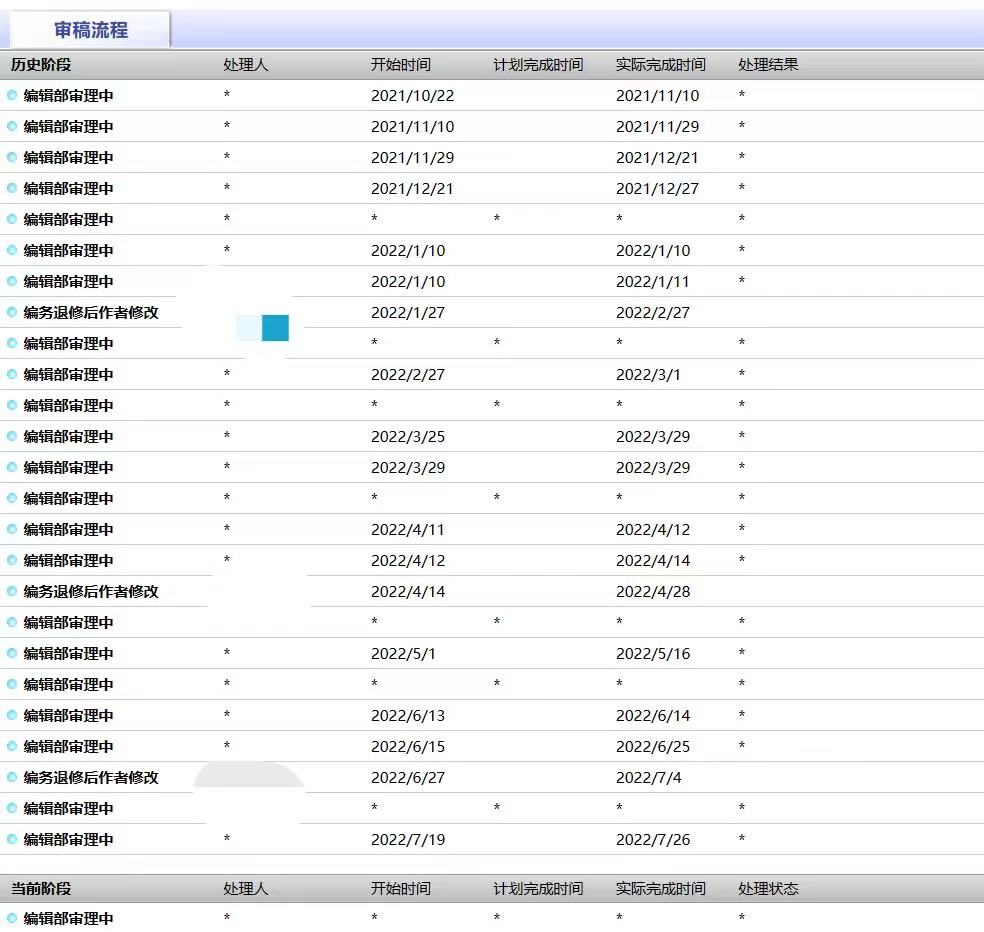Click the 处理状态 header in the current stage section
This screenshot has height=932, width=984.
pos(768,889)
